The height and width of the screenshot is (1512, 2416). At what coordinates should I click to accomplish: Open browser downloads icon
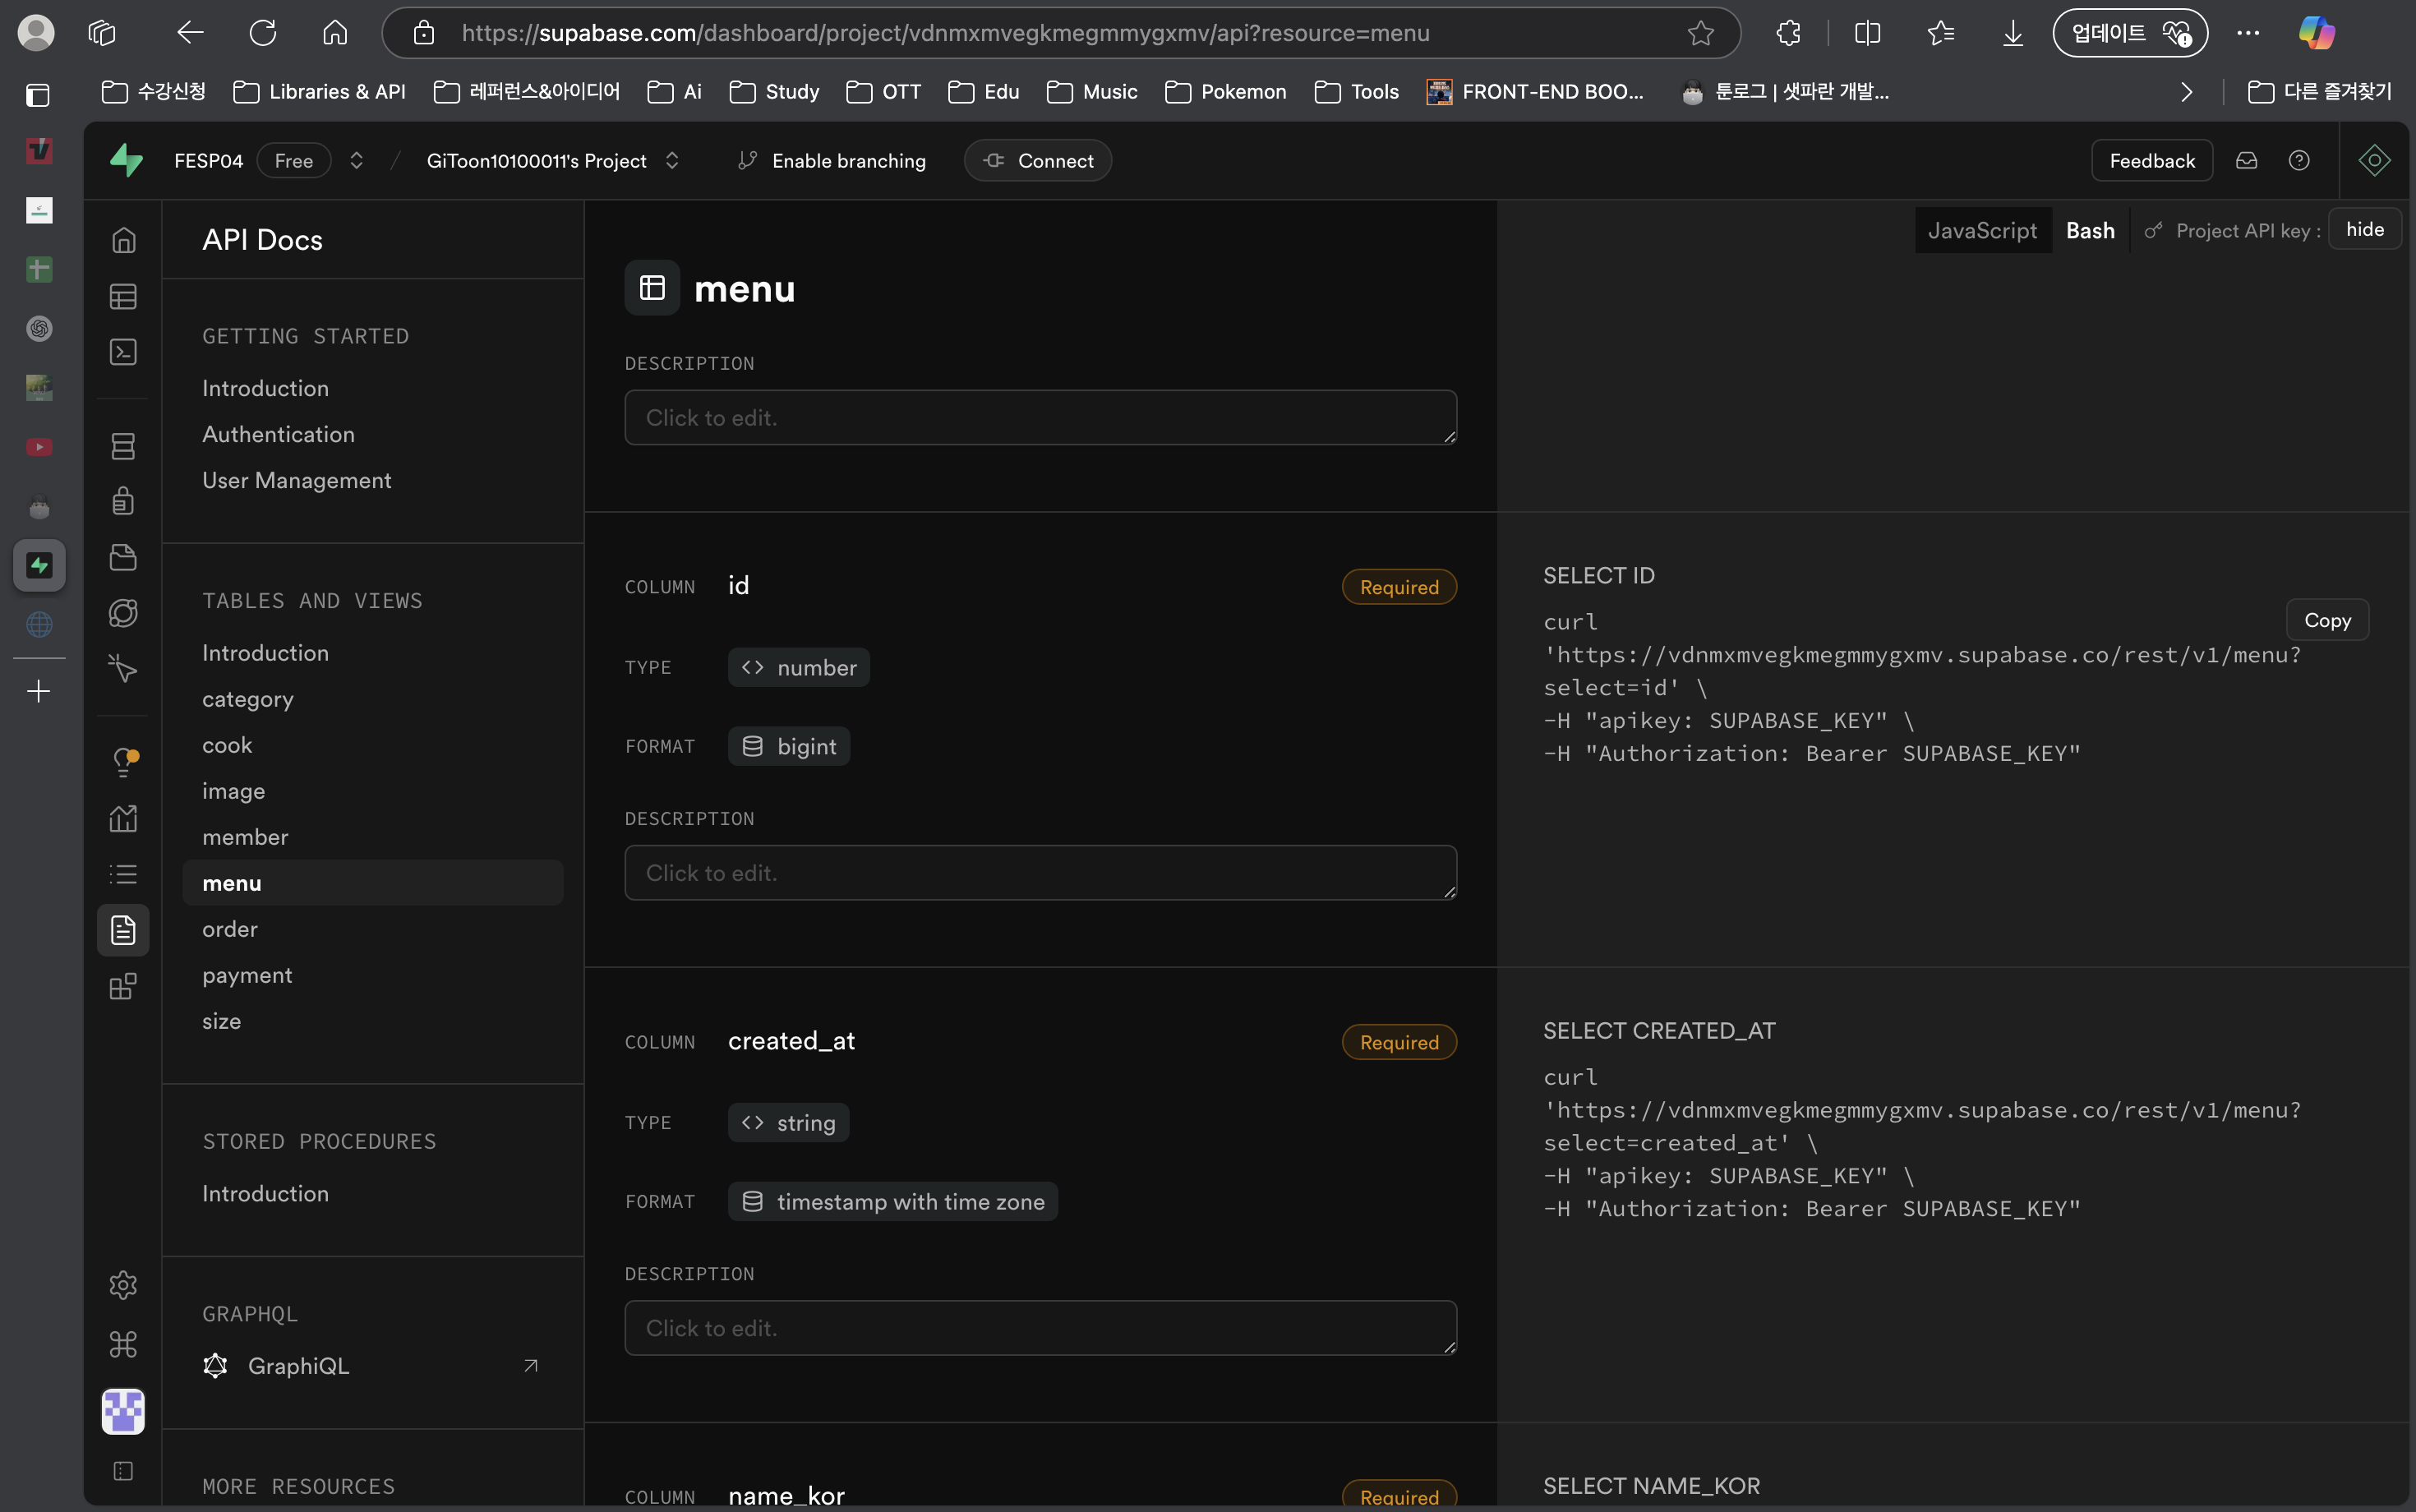2013,33
